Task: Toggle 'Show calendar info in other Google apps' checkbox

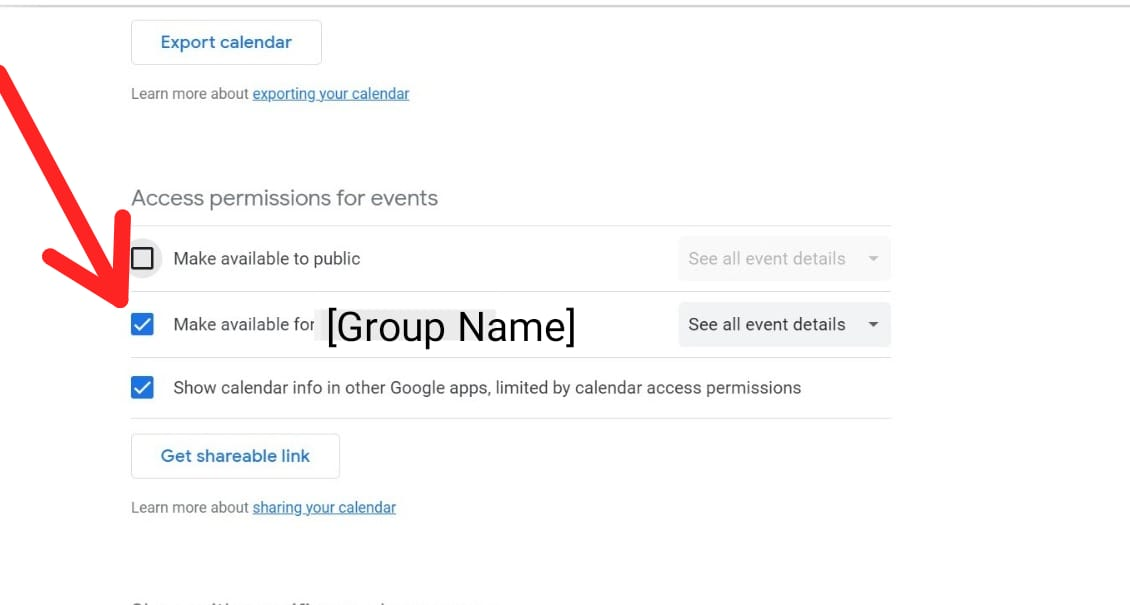Action: pos(143,388)
